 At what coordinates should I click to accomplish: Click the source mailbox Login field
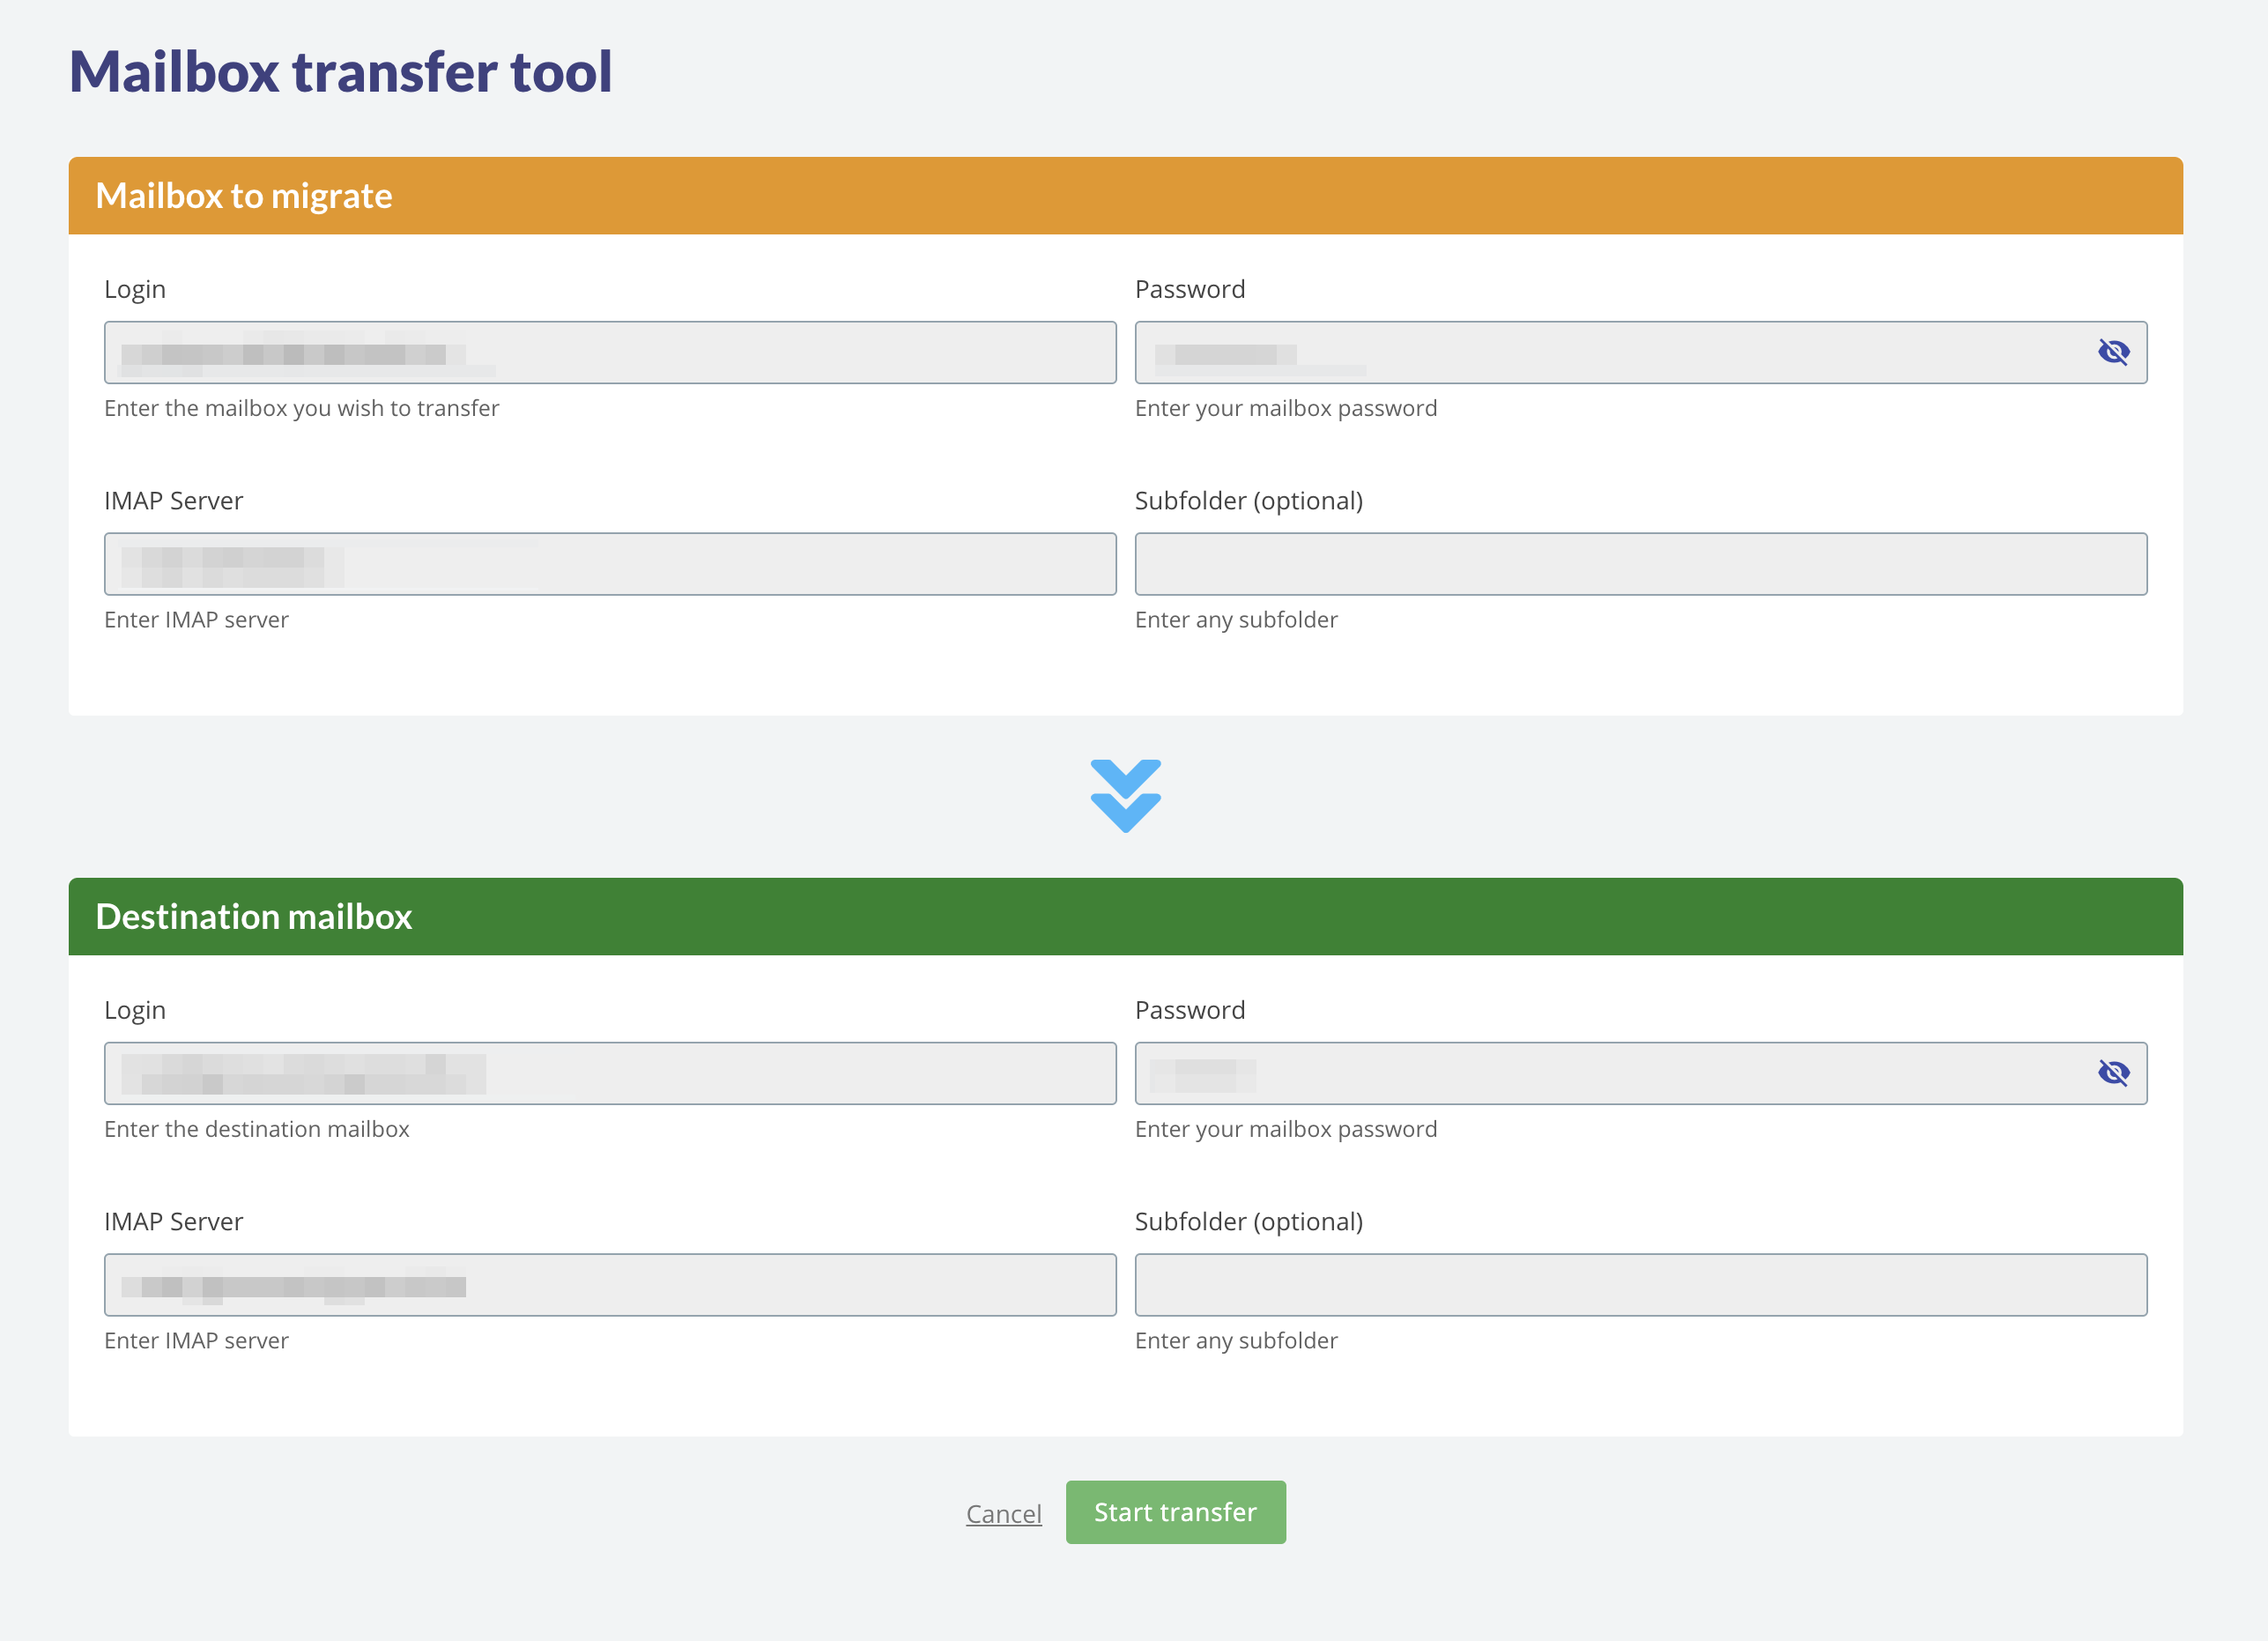pos(612,353)
